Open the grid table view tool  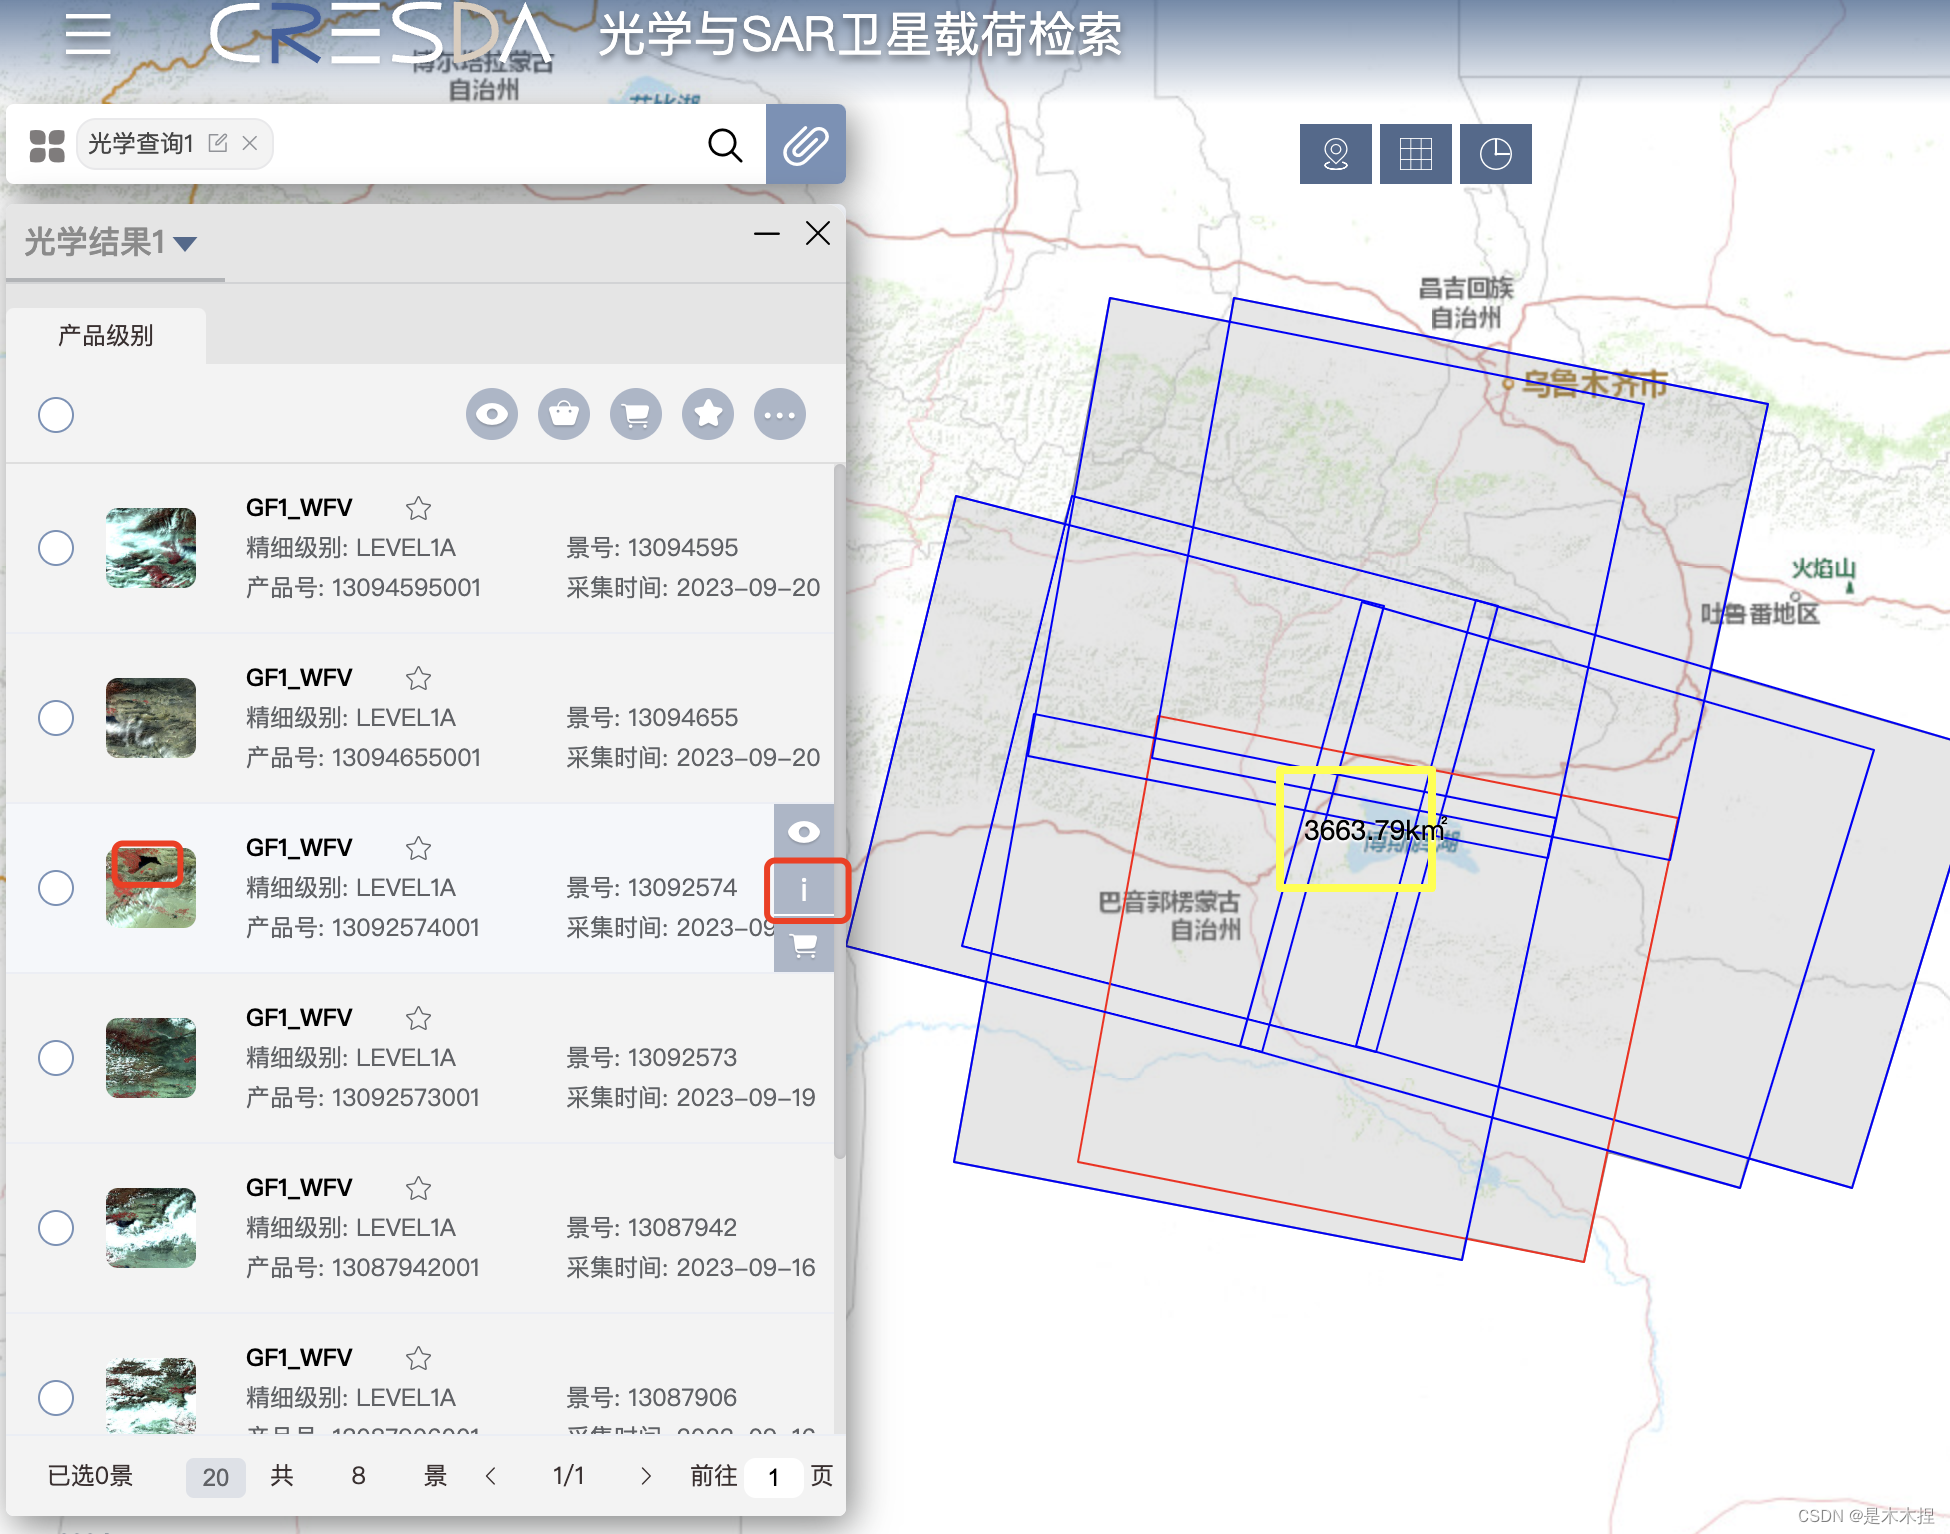pos(1415,154)
